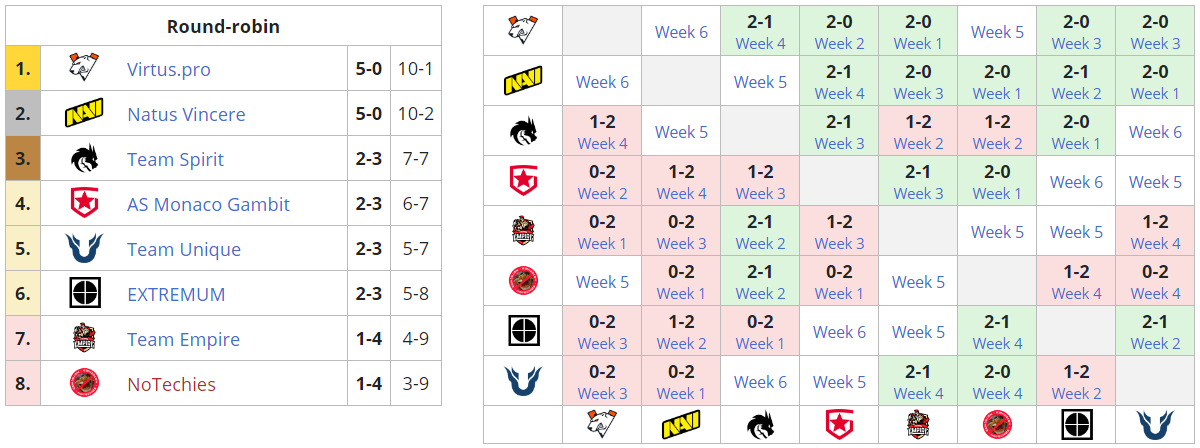
Task: Click the AS Monaco Gambit logo in standings
Action: coord(84,205)
